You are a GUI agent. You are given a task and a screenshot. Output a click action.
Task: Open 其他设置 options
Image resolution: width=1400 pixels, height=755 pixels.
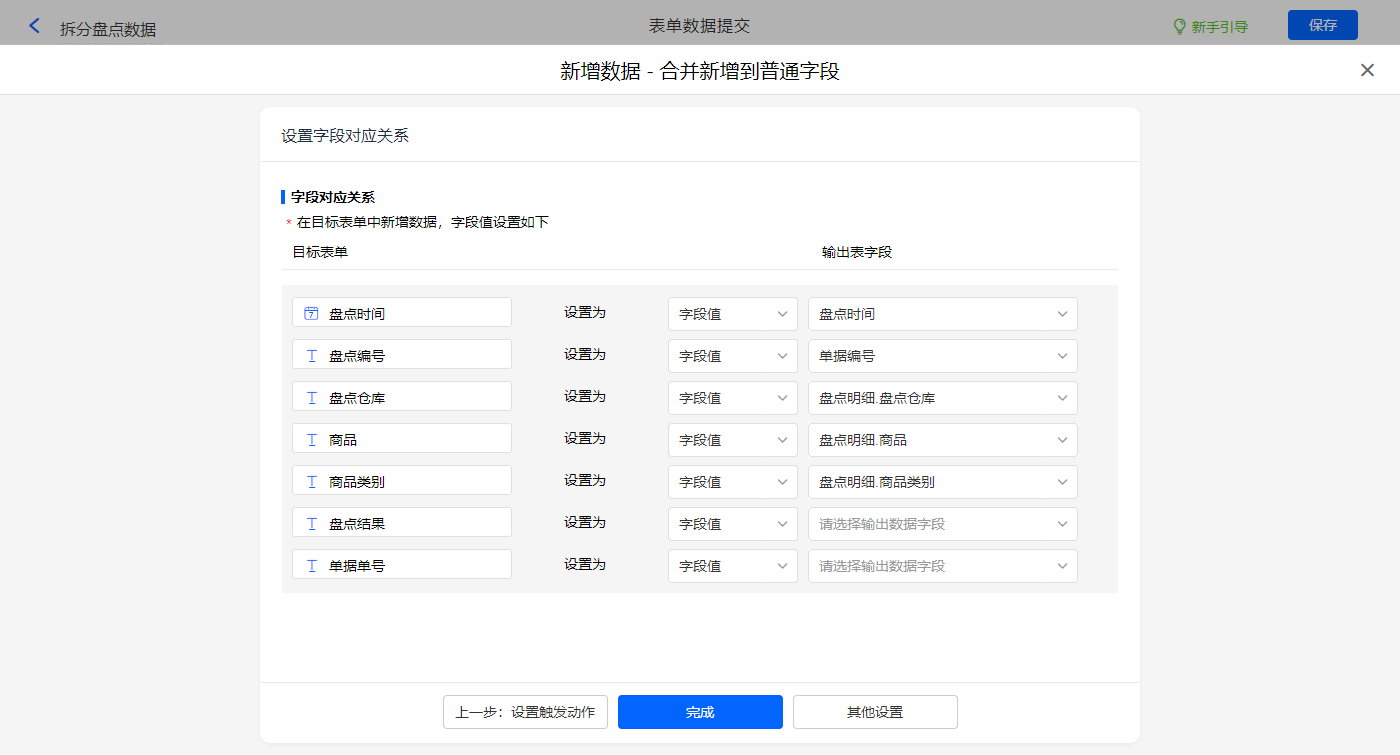click(x=875, y=712)
